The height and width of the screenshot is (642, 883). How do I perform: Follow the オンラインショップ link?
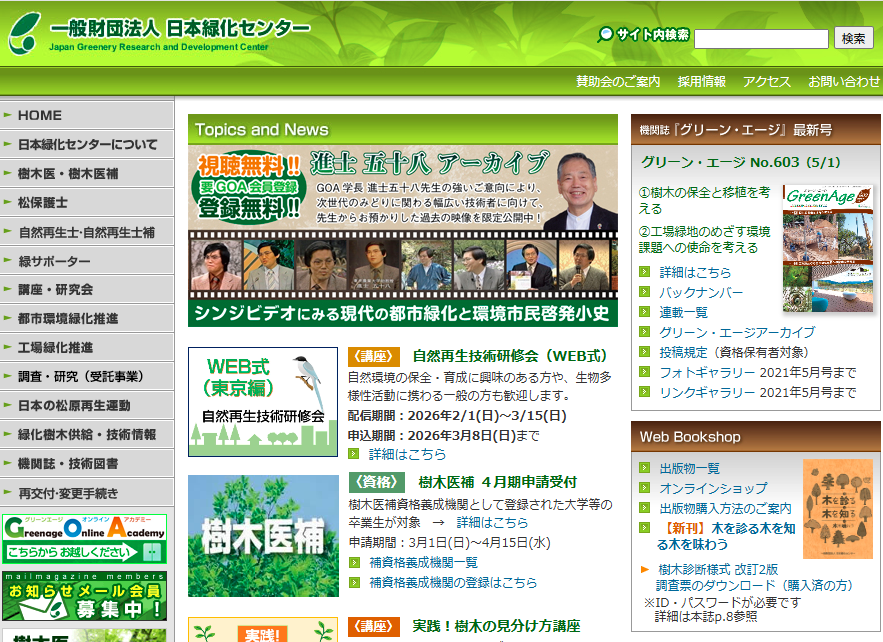point(712,488)
